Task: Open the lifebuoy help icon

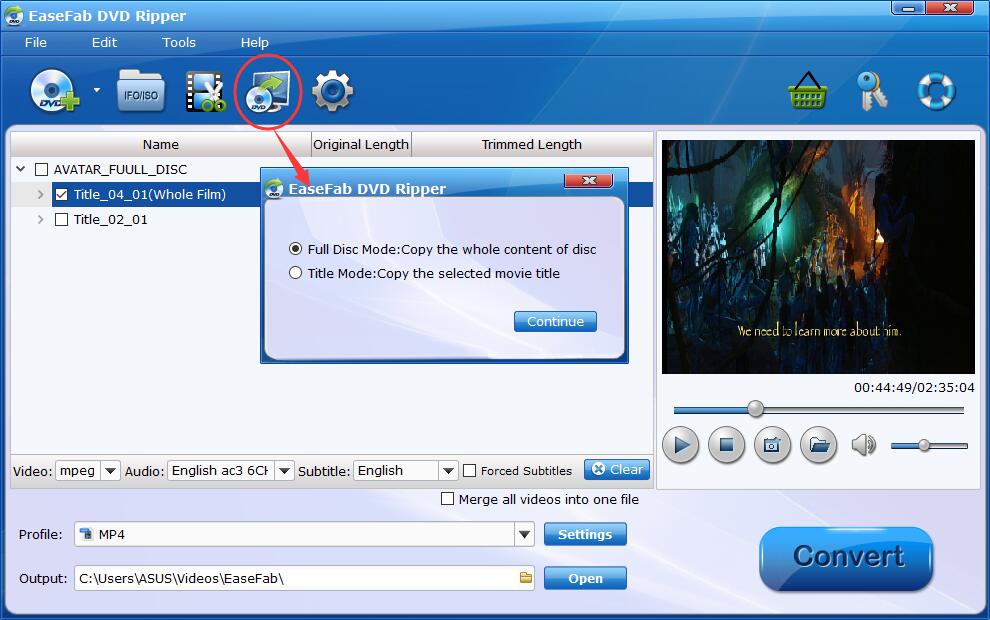Action: click(x=936, y=91)
